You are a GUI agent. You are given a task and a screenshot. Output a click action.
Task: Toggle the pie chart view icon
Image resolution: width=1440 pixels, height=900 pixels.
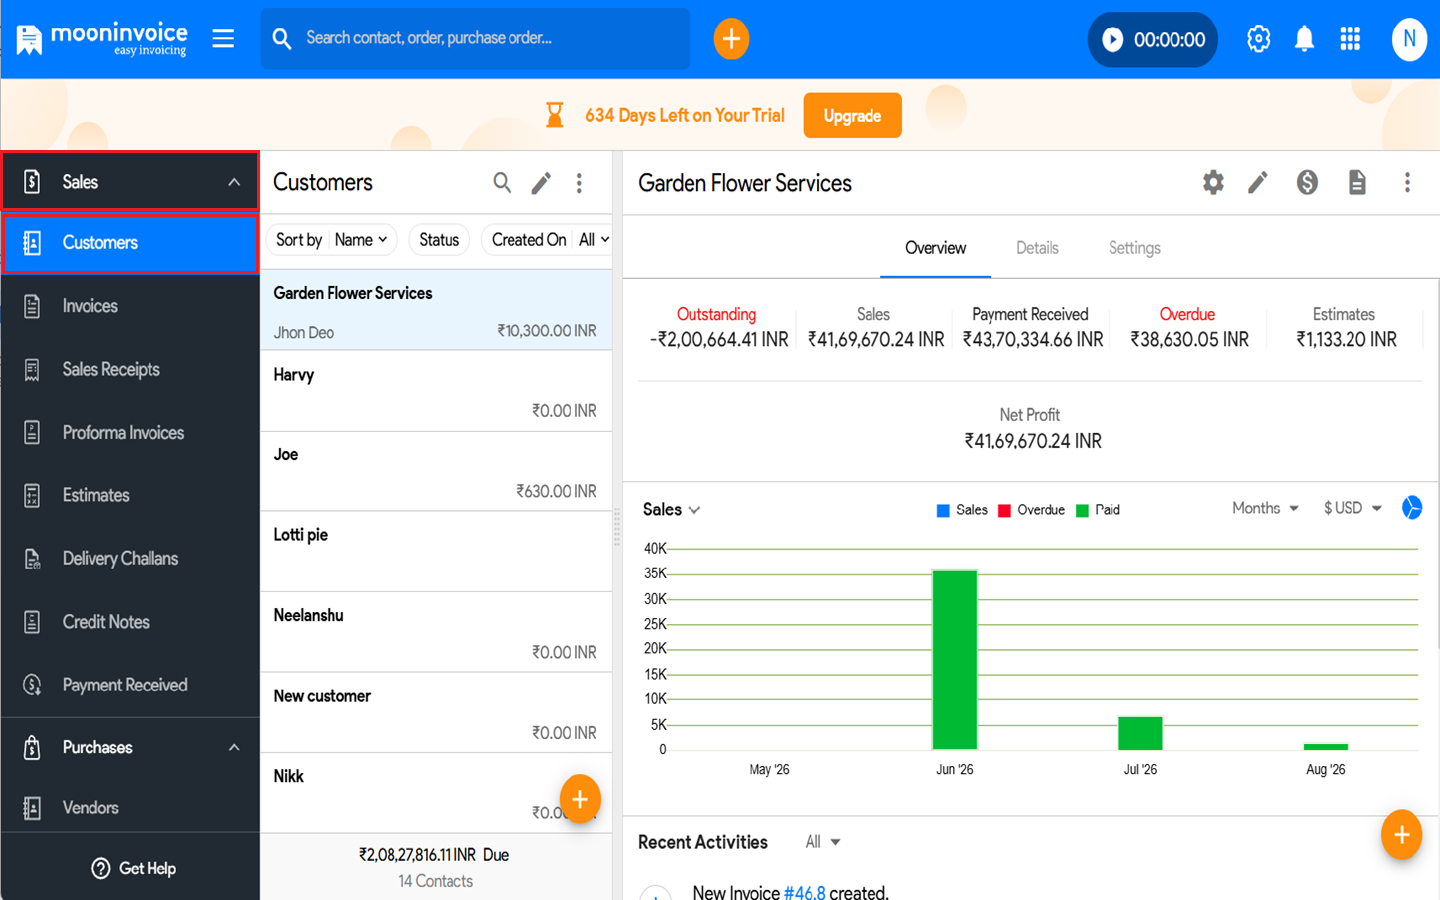pos(1411,508)
